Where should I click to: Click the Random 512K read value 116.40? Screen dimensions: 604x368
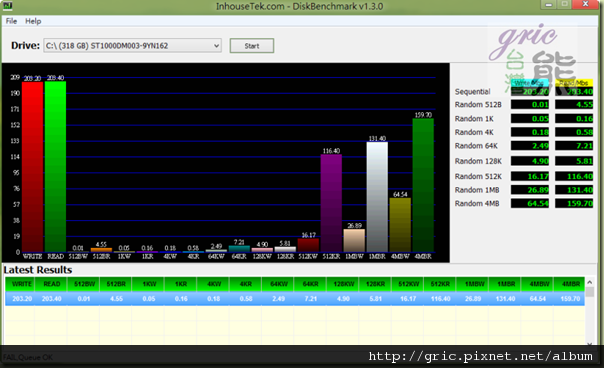tap(574, 176)
